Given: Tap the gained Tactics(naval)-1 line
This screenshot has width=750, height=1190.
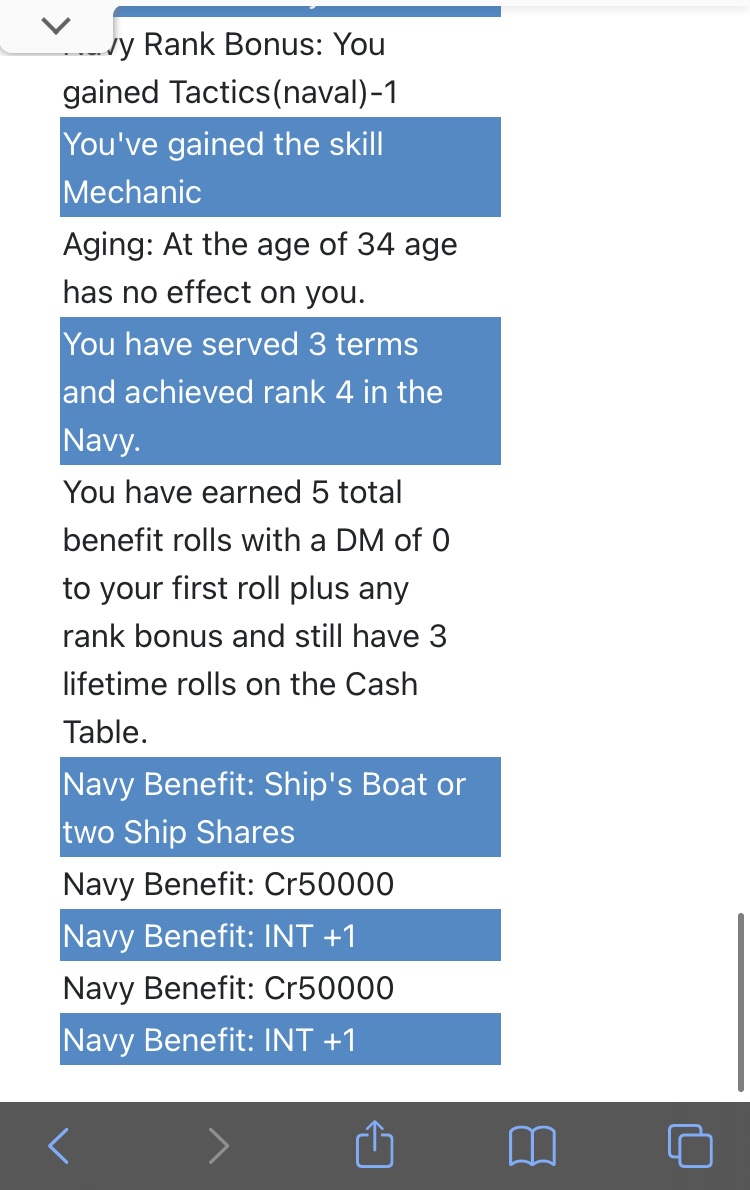Looking at the screenshot, I should (x=230, y=92).
